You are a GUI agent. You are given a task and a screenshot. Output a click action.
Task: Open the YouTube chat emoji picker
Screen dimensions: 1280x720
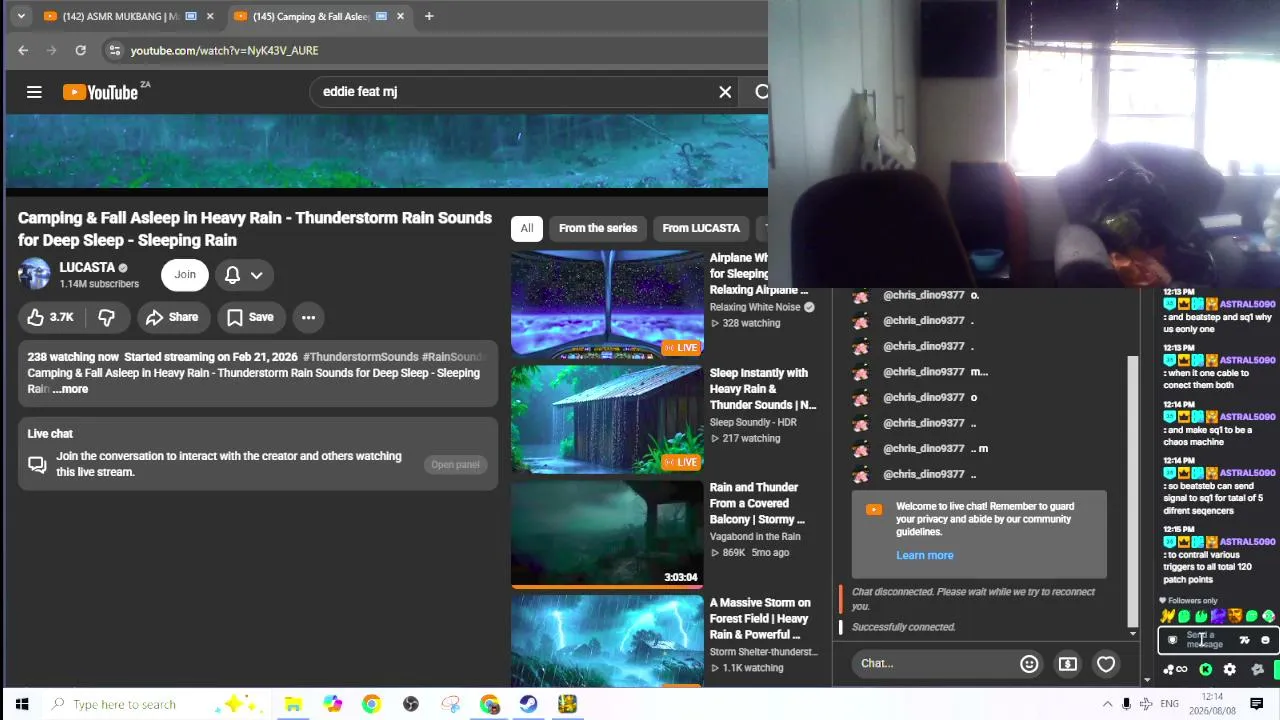pos(1029,664)
